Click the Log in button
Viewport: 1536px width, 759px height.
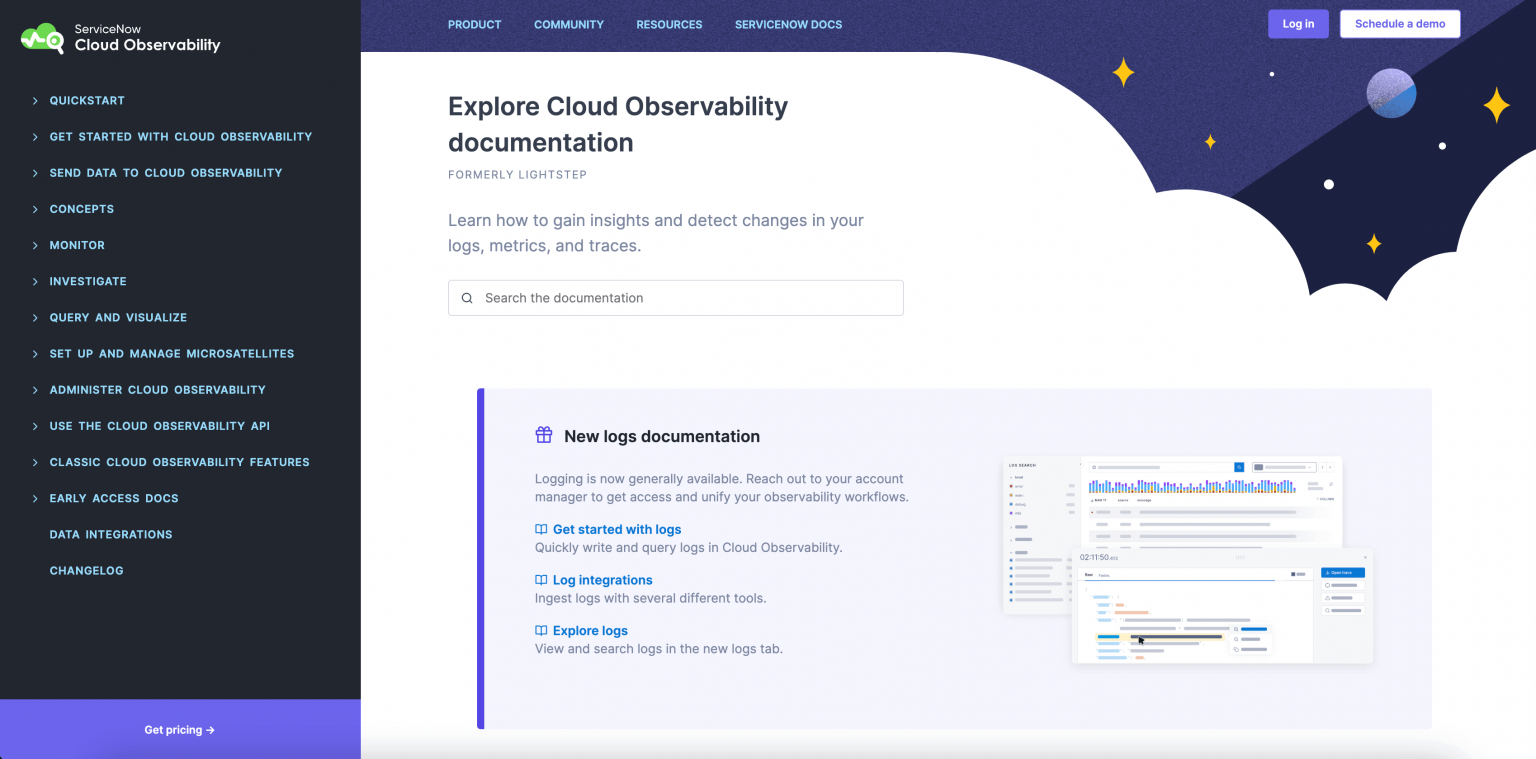[1298, 24]
